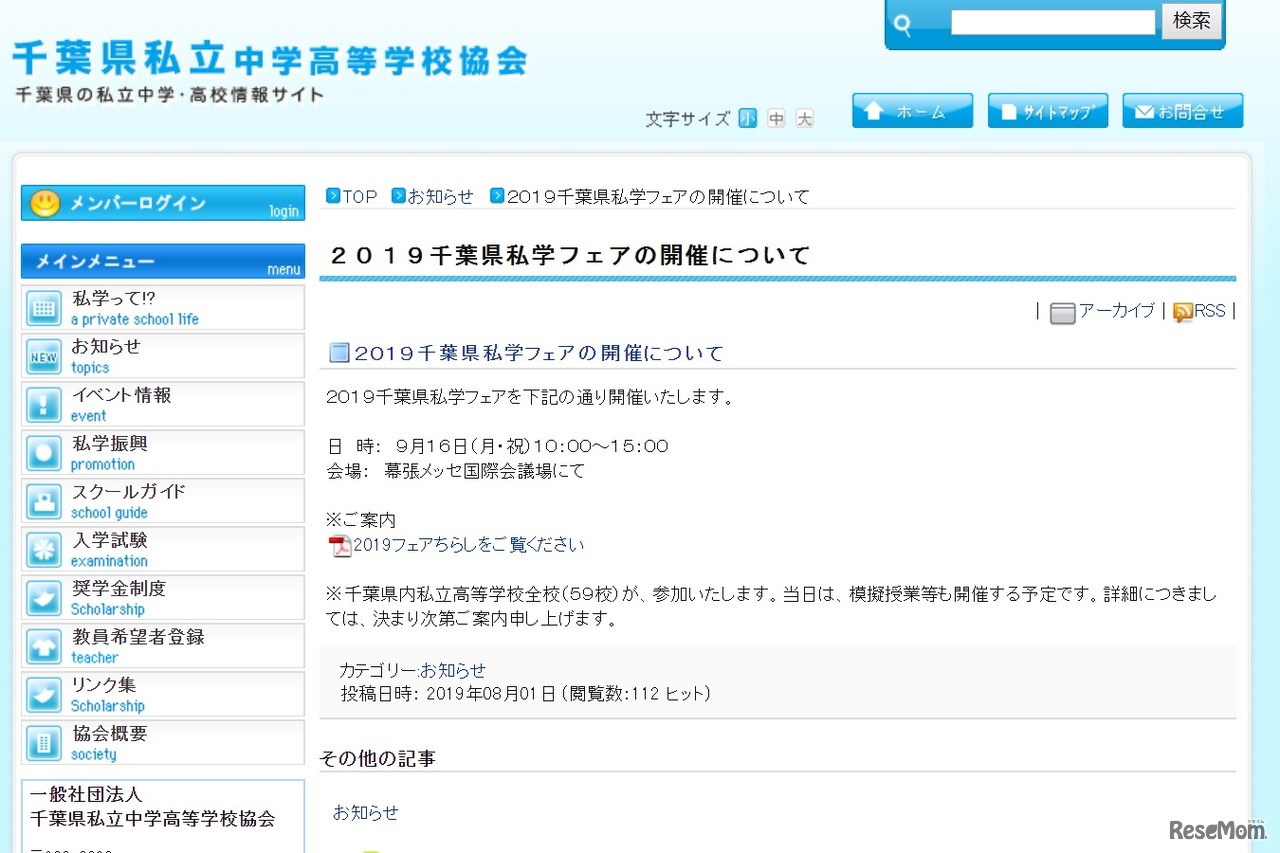Click the 私学って!? menu icon
This screenshot has width=1280, height=853.
43,308
